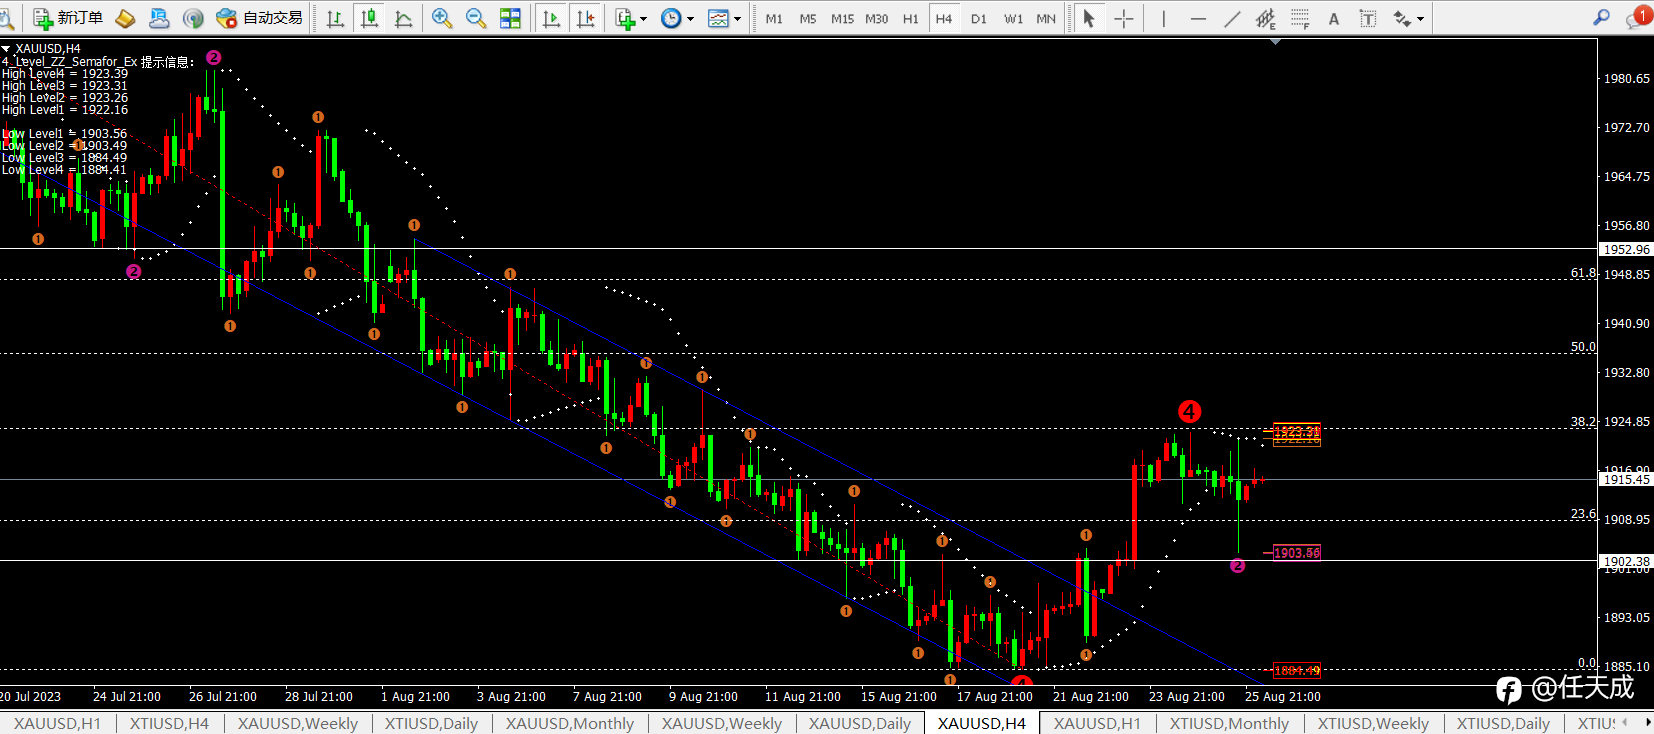Select the equidistant channel tool
1654x734 pixels.
click(1266, 18)
